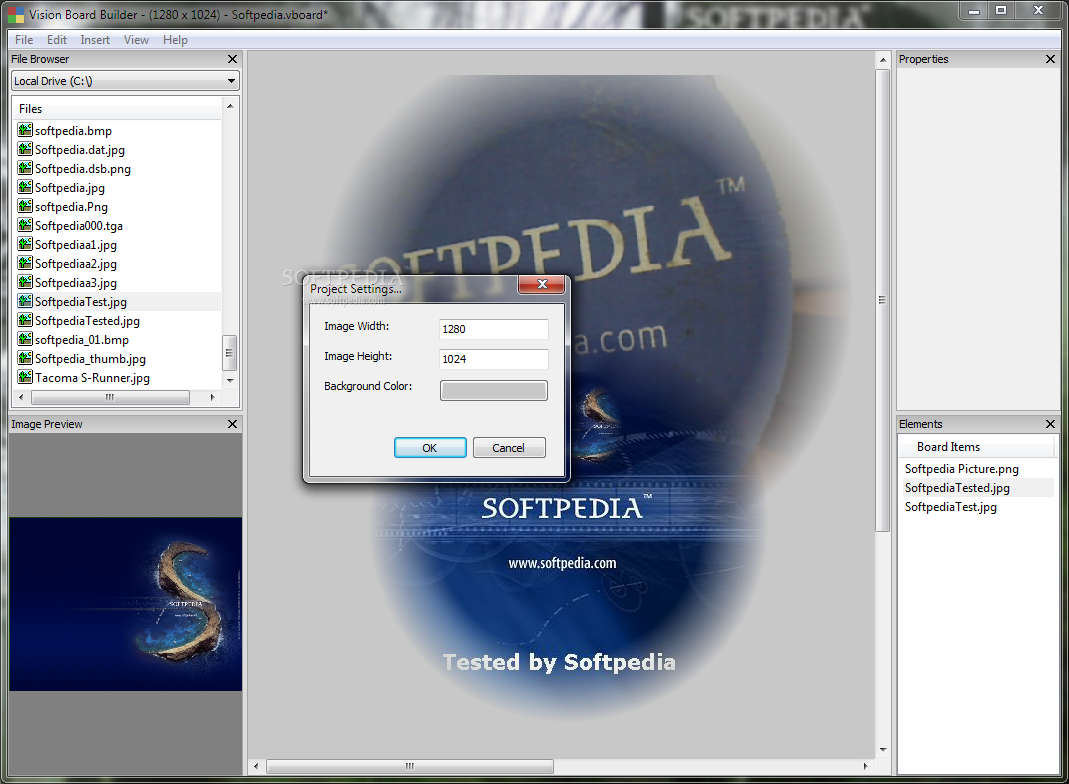Click the softpedia_01.bmp file icon
Viewport: 1069px width, 784px height.
(x=25, y=339)
